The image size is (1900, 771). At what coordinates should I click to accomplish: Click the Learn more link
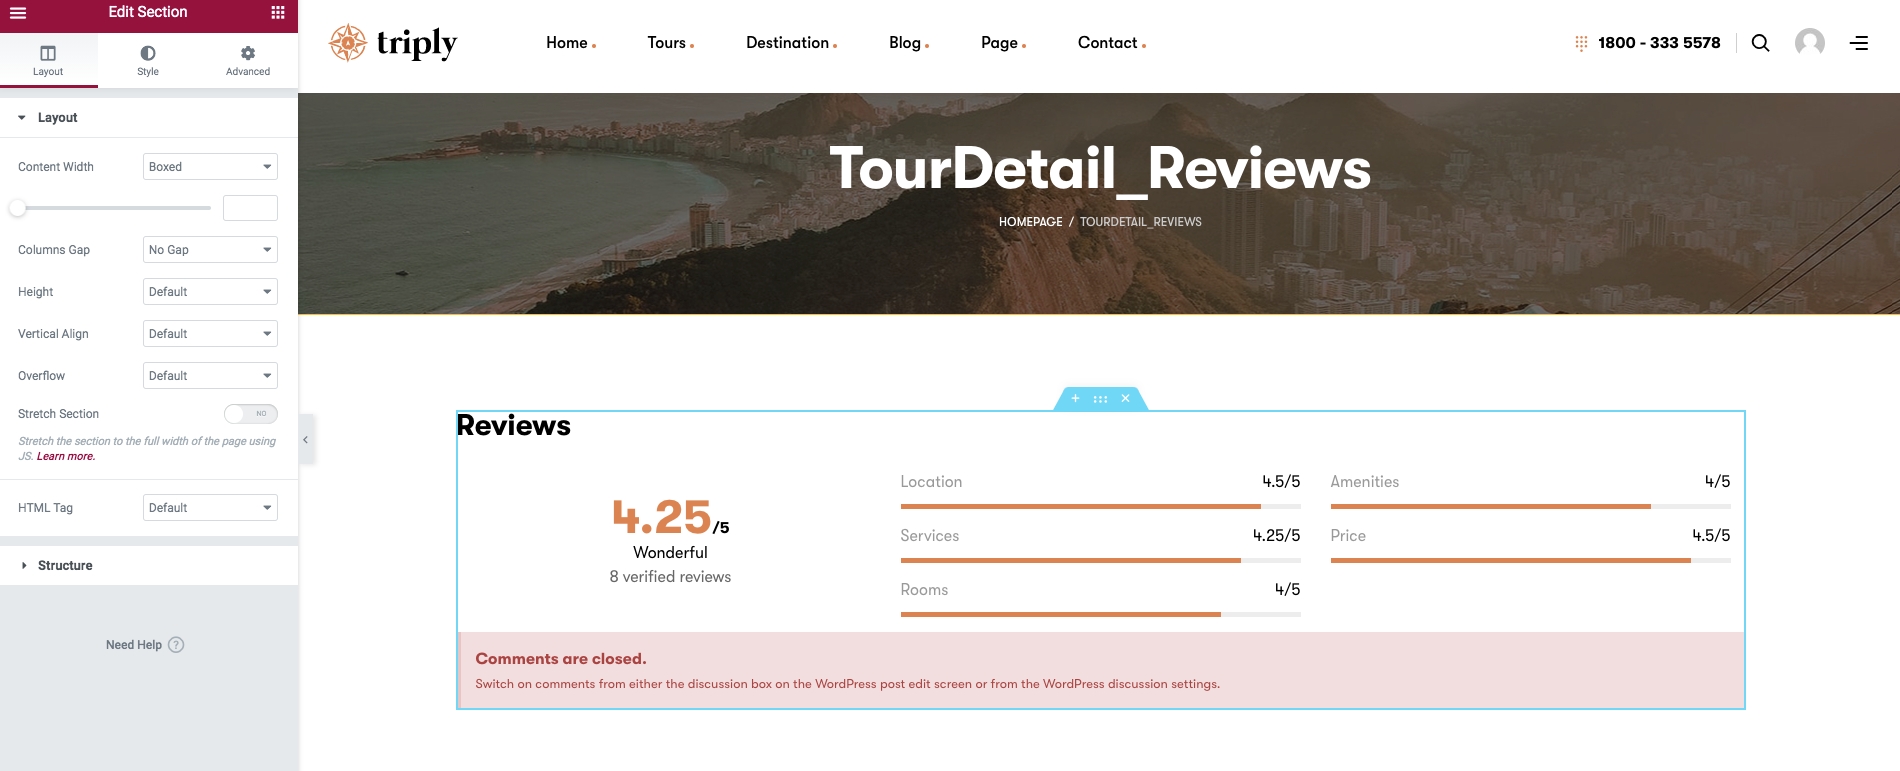coord(66,457)
